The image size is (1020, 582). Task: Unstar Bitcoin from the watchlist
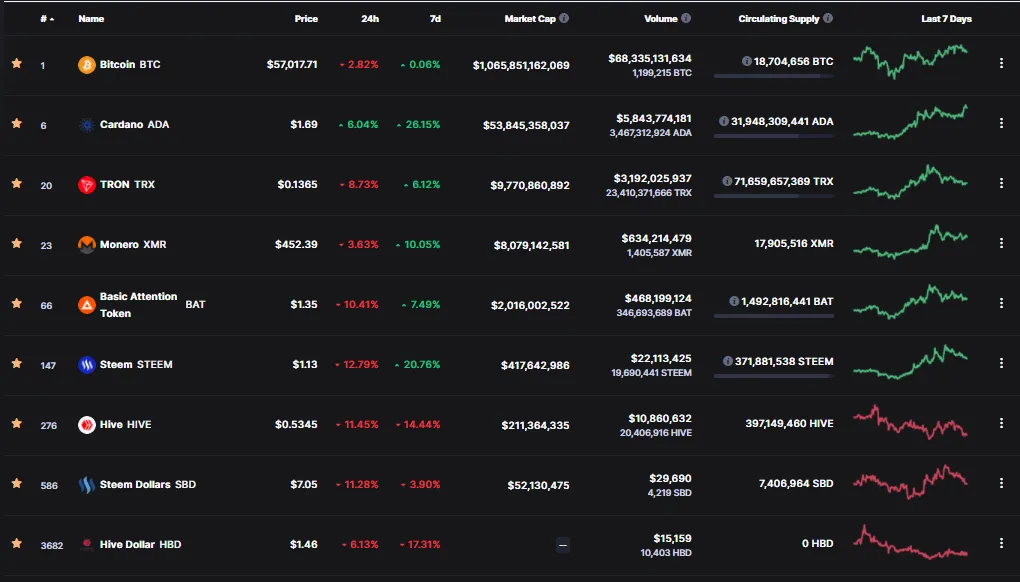coord(17,63)
